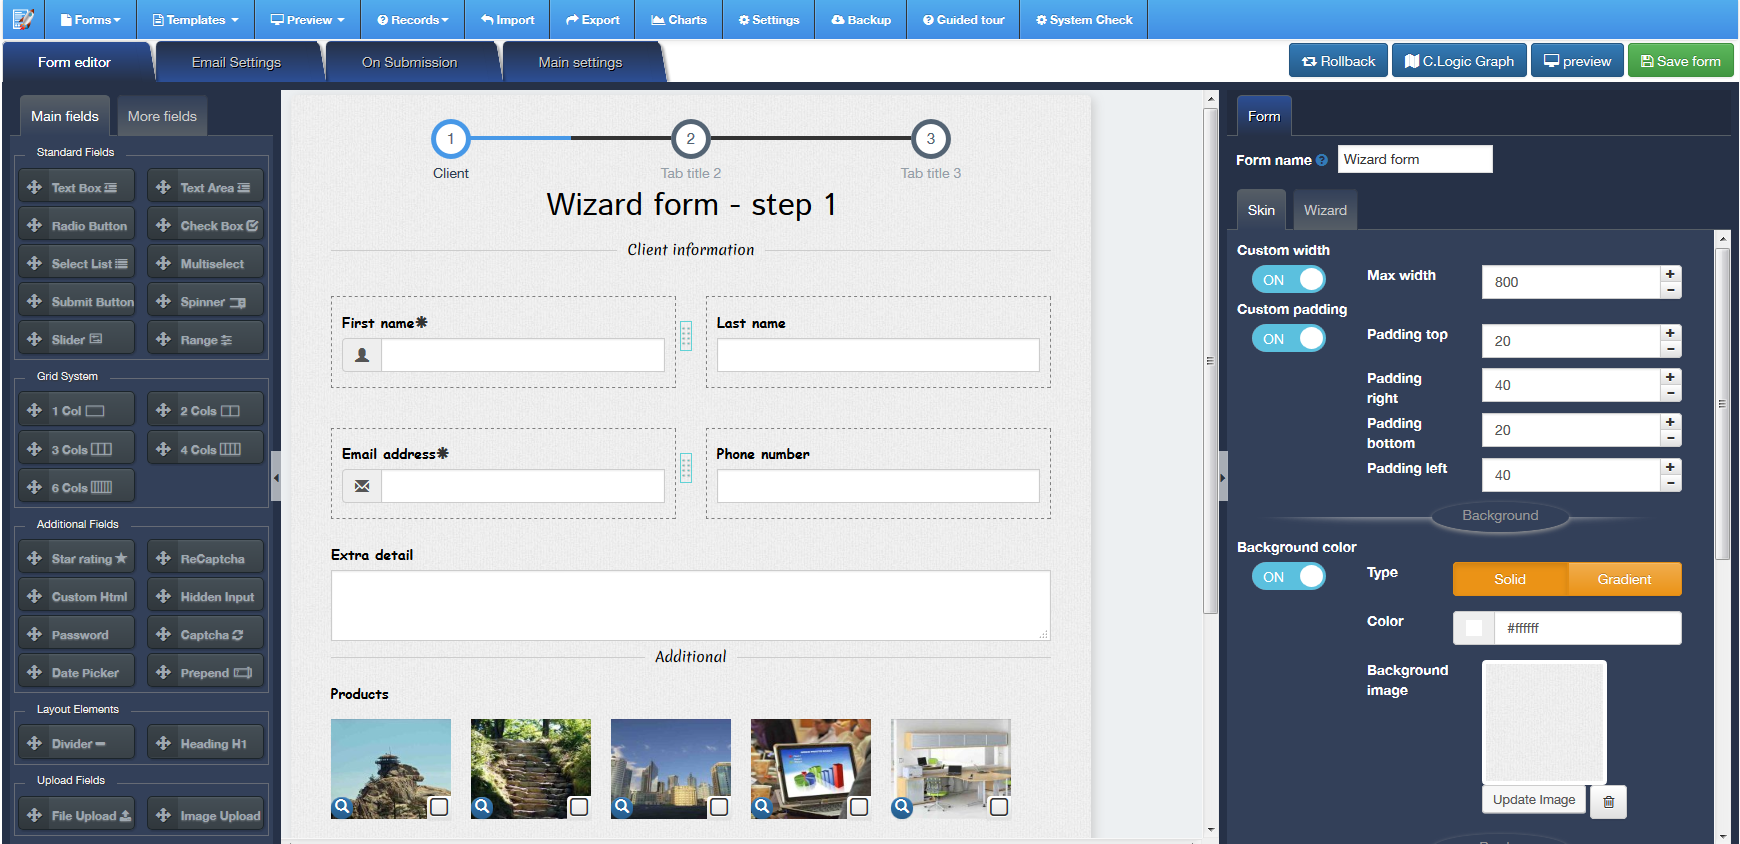
Task: Zoom the city skyline product image magnifier
Action: (x=623, y=806)
